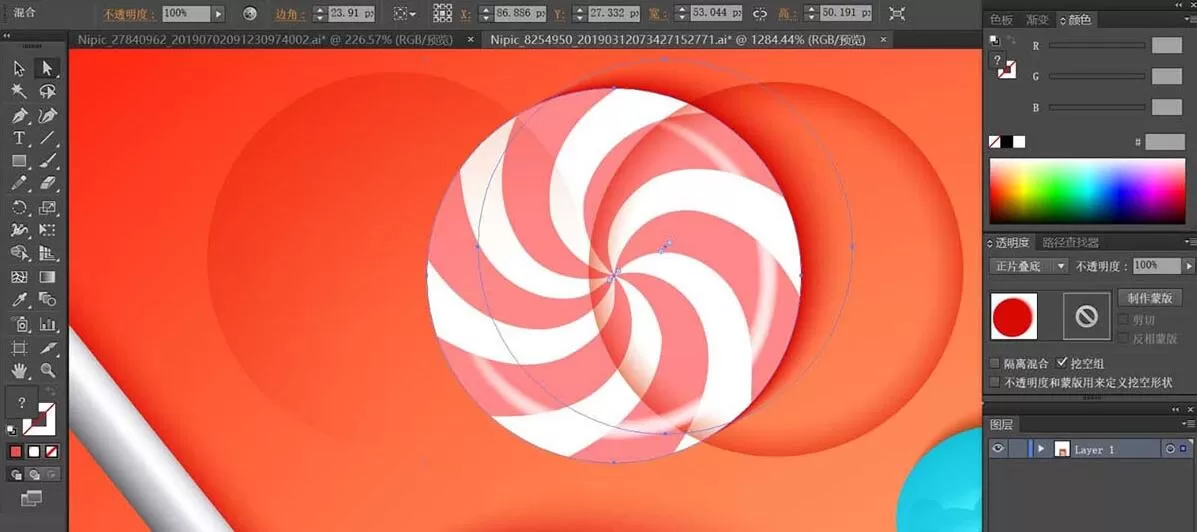Toggle constrain width and height proportions link

pyautogui.click(x=760, y=14)
